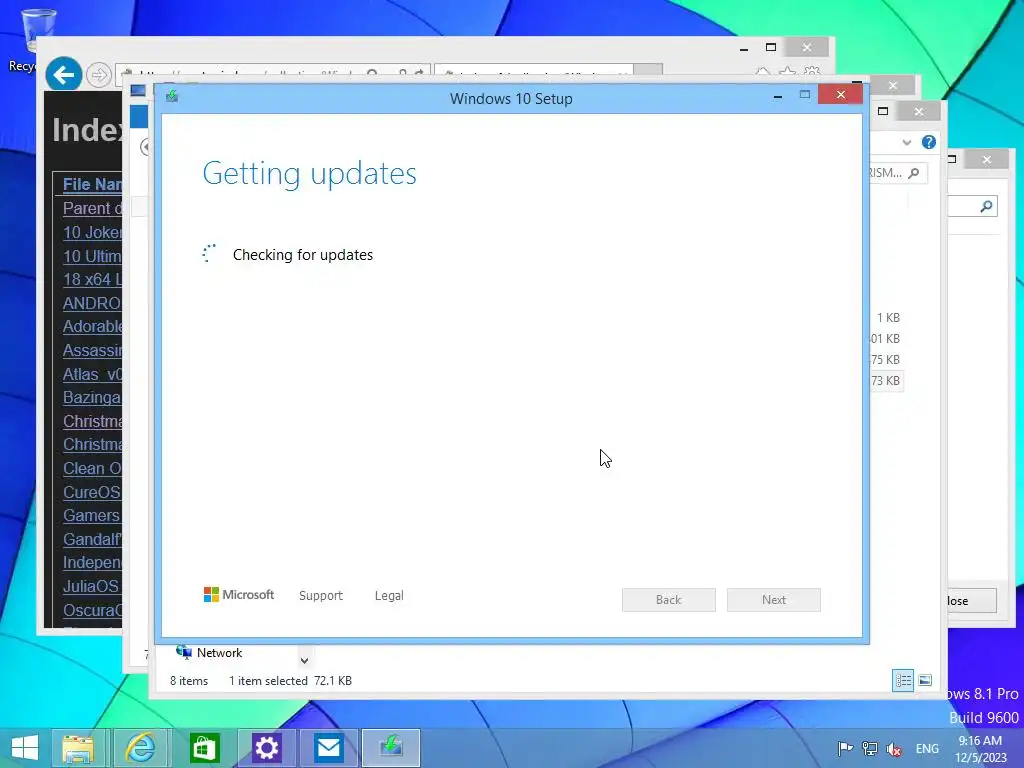
Task: Open the Action Center flag in tray
Action: 844,748
